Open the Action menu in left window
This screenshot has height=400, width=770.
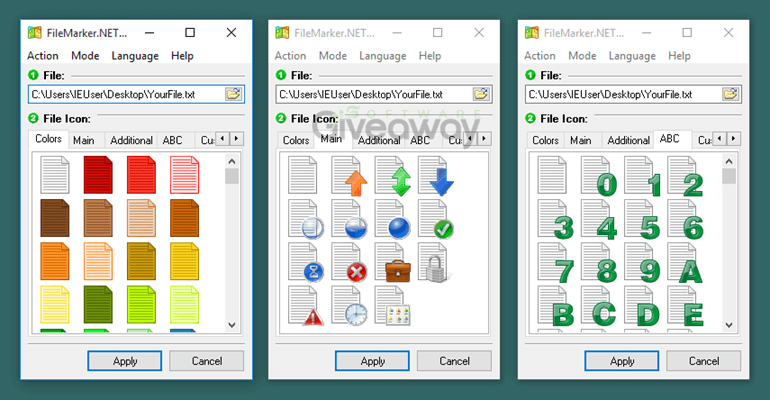(x=43, y=56)
